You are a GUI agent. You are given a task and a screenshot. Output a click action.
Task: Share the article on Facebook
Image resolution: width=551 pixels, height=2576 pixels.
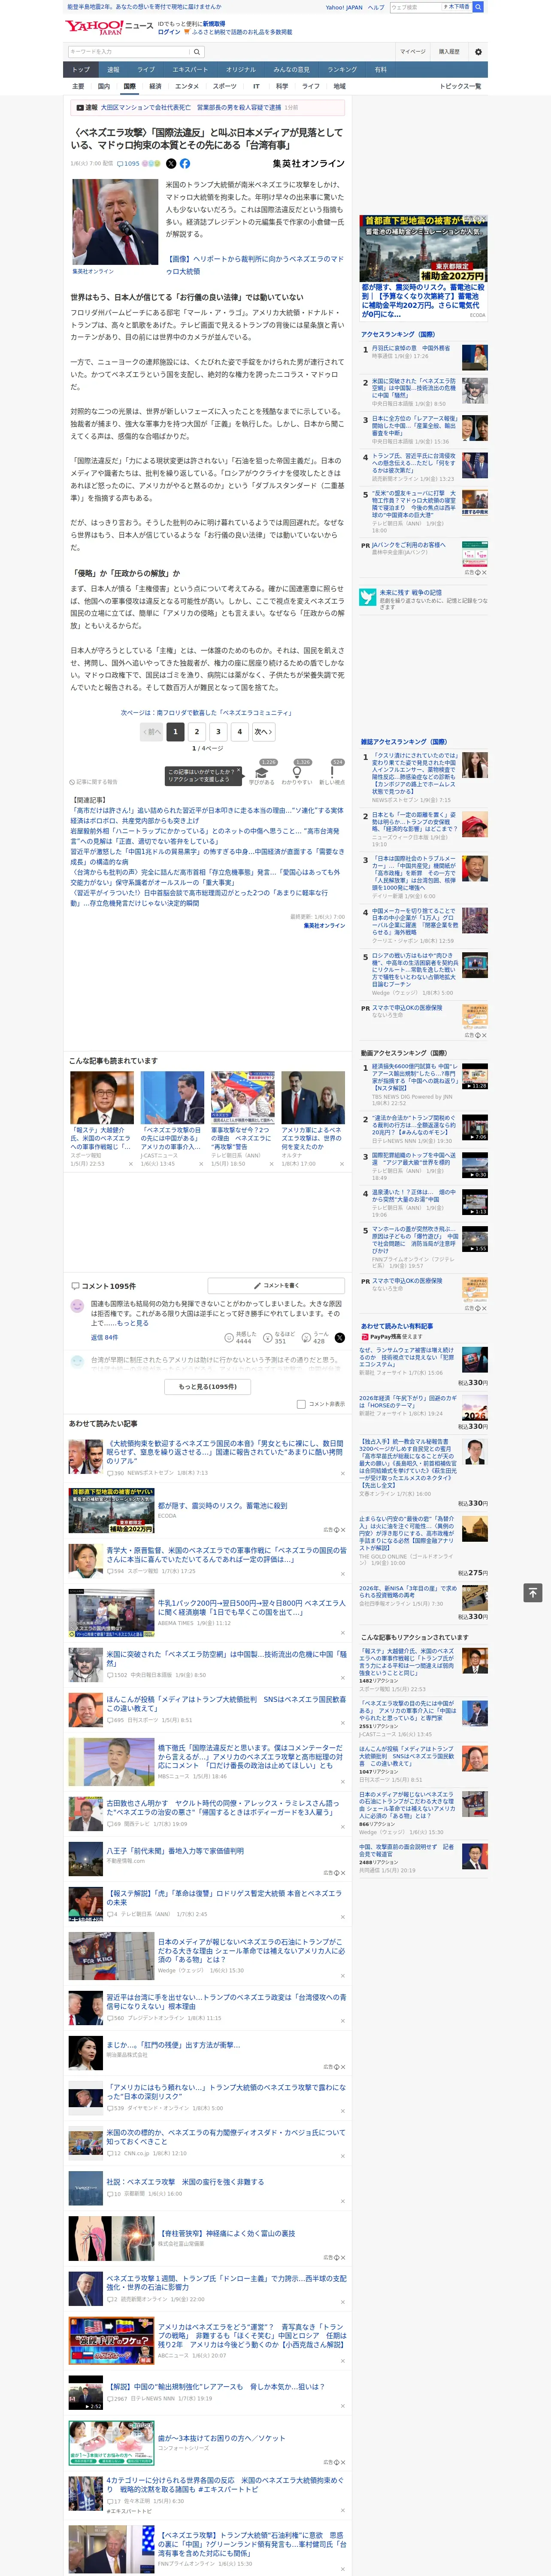click(185, 163)
